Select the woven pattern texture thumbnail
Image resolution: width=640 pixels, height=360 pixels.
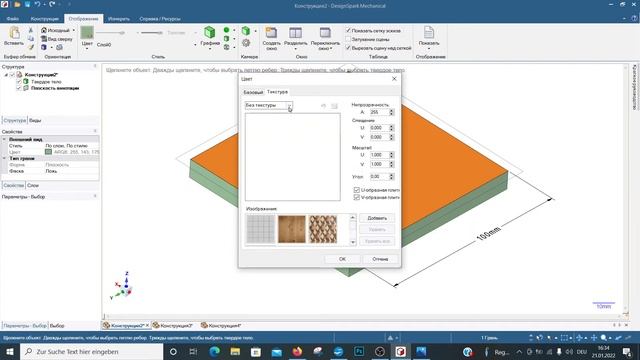(x=322, y=229)
